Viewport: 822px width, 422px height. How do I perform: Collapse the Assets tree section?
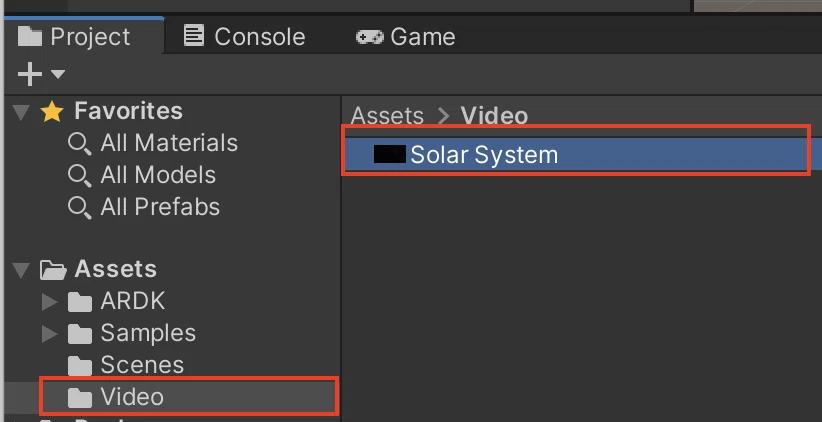point(21,270)
